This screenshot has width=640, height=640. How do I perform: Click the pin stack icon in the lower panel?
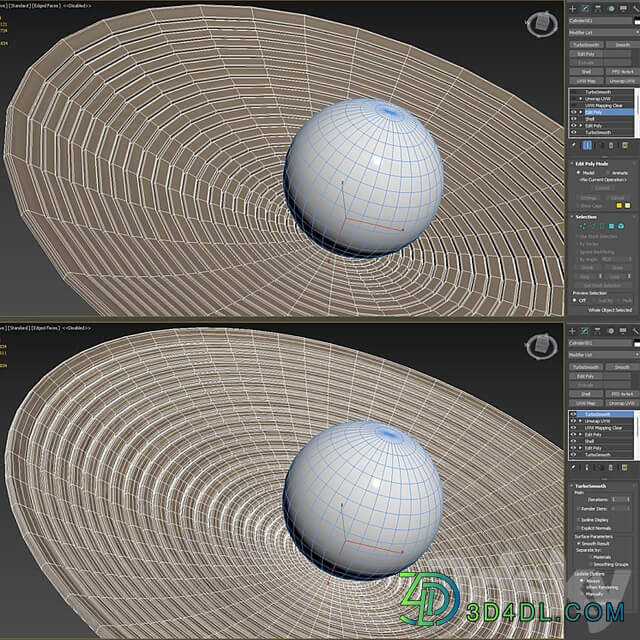[573, 468]
